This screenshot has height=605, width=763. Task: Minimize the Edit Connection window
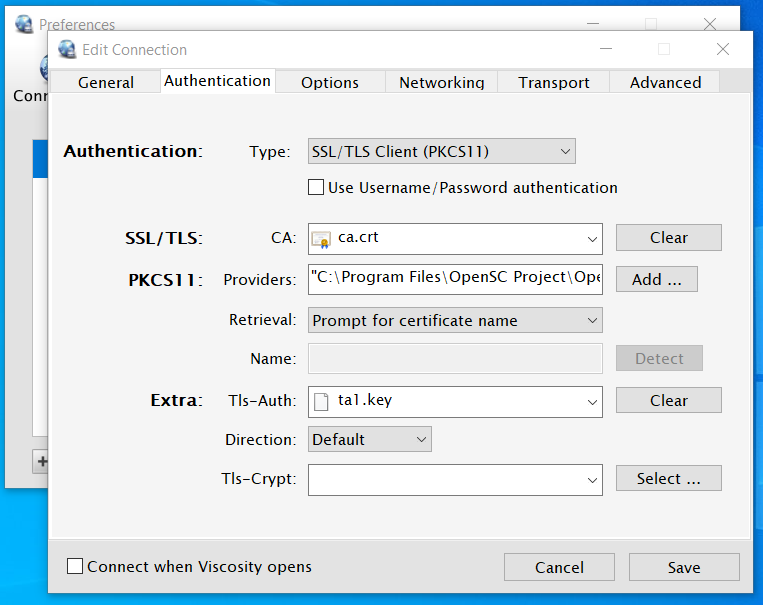[606, 49]
